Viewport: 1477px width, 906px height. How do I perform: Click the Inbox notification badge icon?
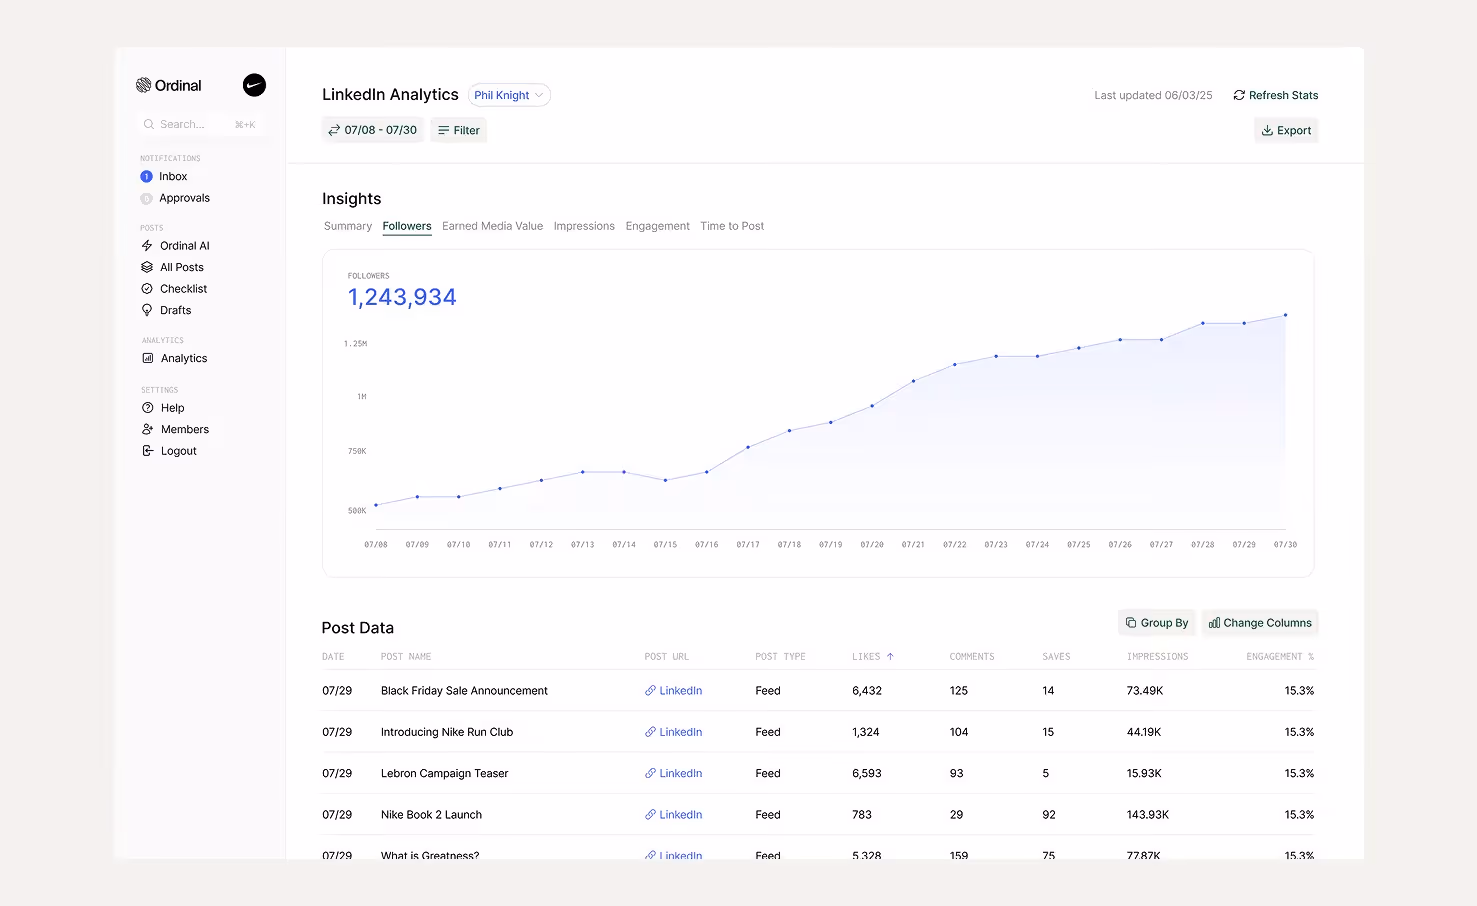[x=146, y=176]
